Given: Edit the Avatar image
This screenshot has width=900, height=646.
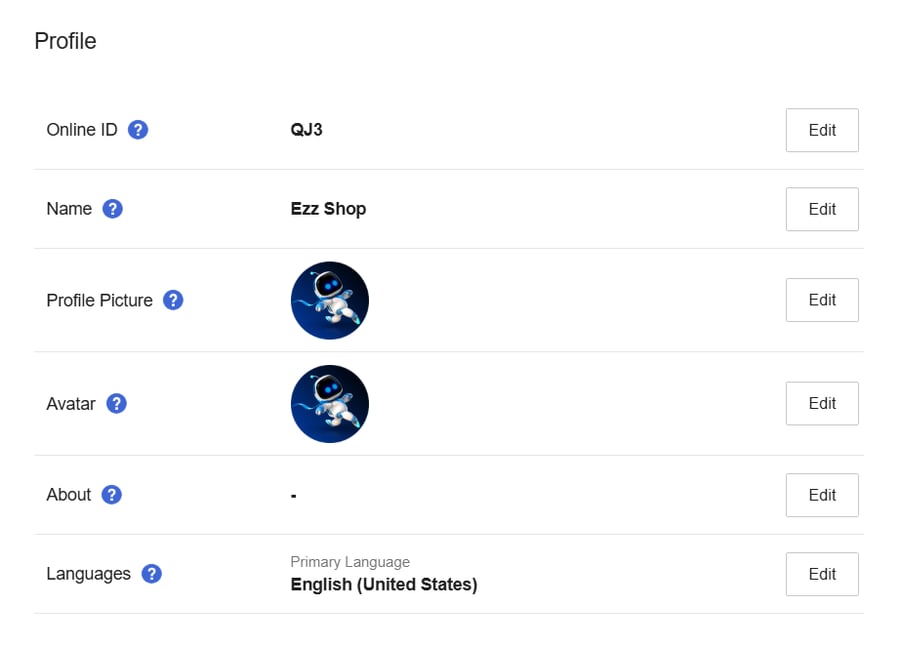Looking at the screenshot, I should click(x=822, y=403).
